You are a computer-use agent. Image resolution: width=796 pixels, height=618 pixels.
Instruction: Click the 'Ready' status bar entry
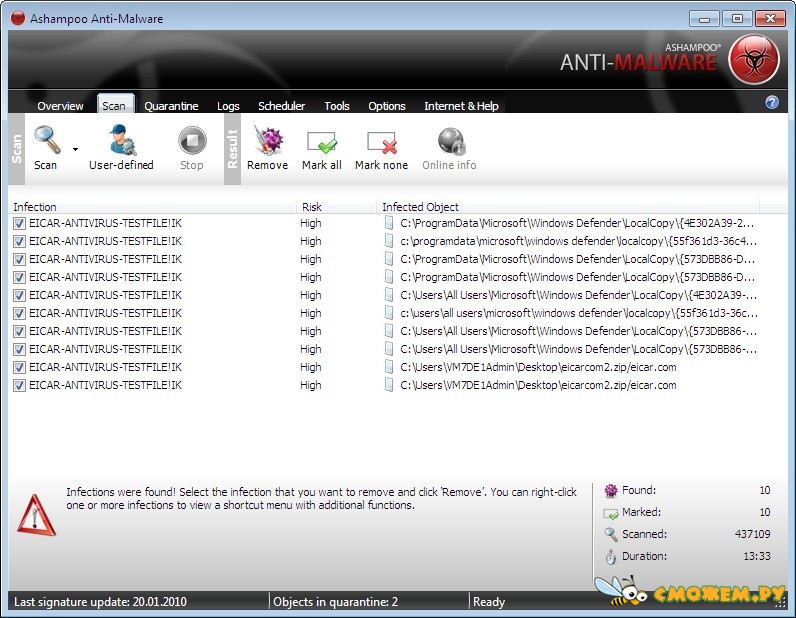click(489, 602)
